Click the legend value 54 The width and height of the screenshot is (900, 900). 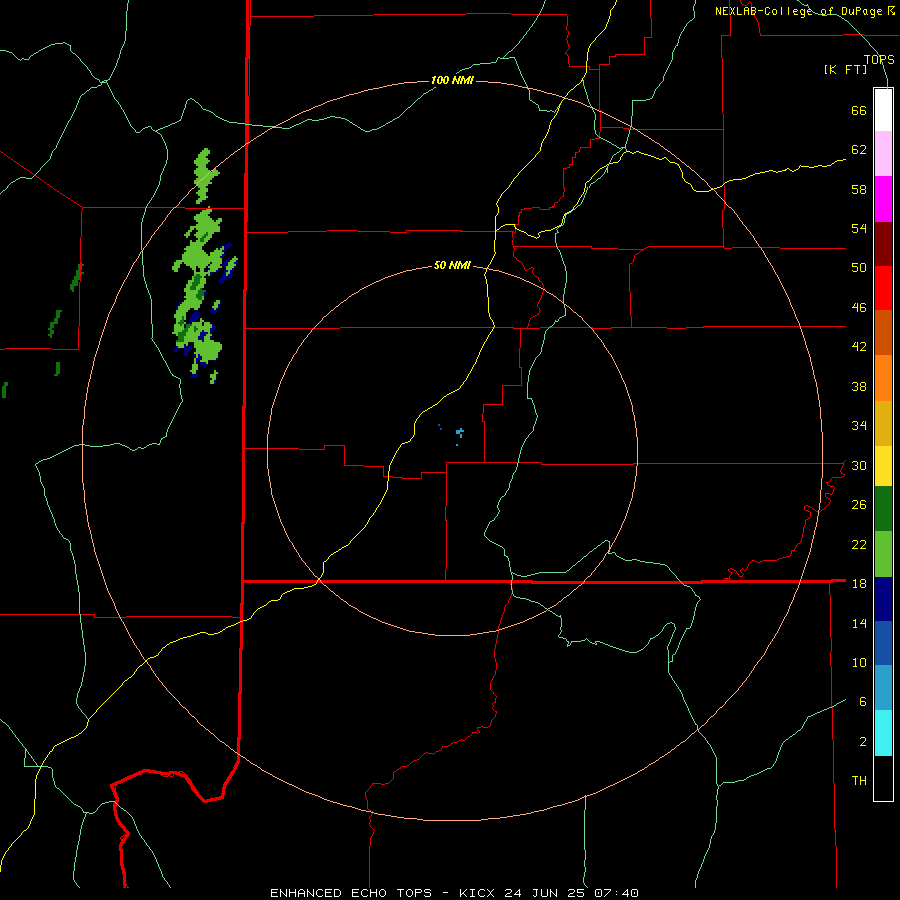859,228
